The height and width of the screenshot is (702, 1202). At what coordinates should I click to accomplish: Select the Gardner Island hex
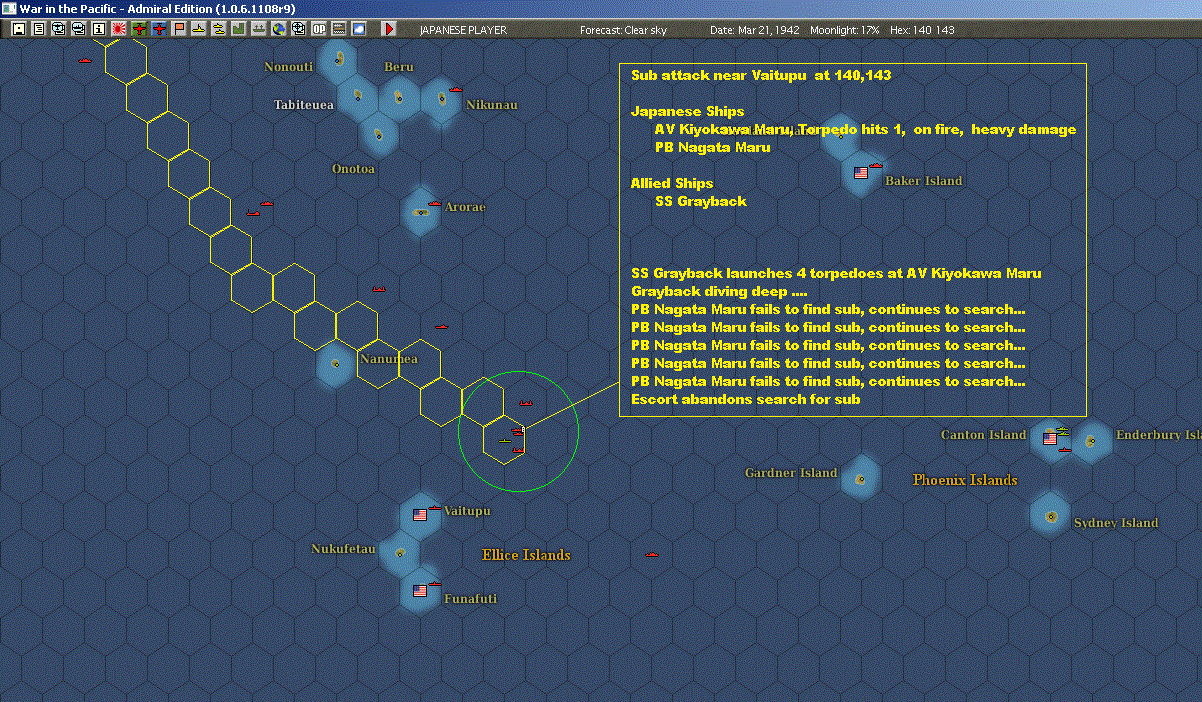[x=860, y=478]
